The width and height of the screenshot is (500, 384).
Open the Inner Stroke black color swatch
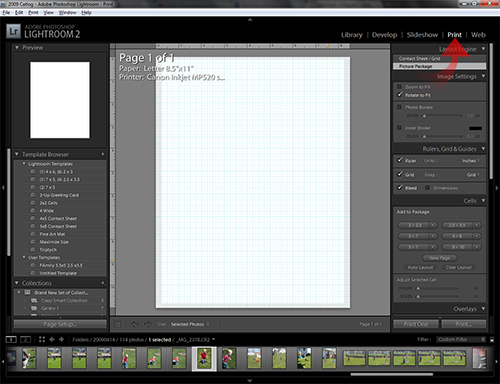(x=475, y=128)
